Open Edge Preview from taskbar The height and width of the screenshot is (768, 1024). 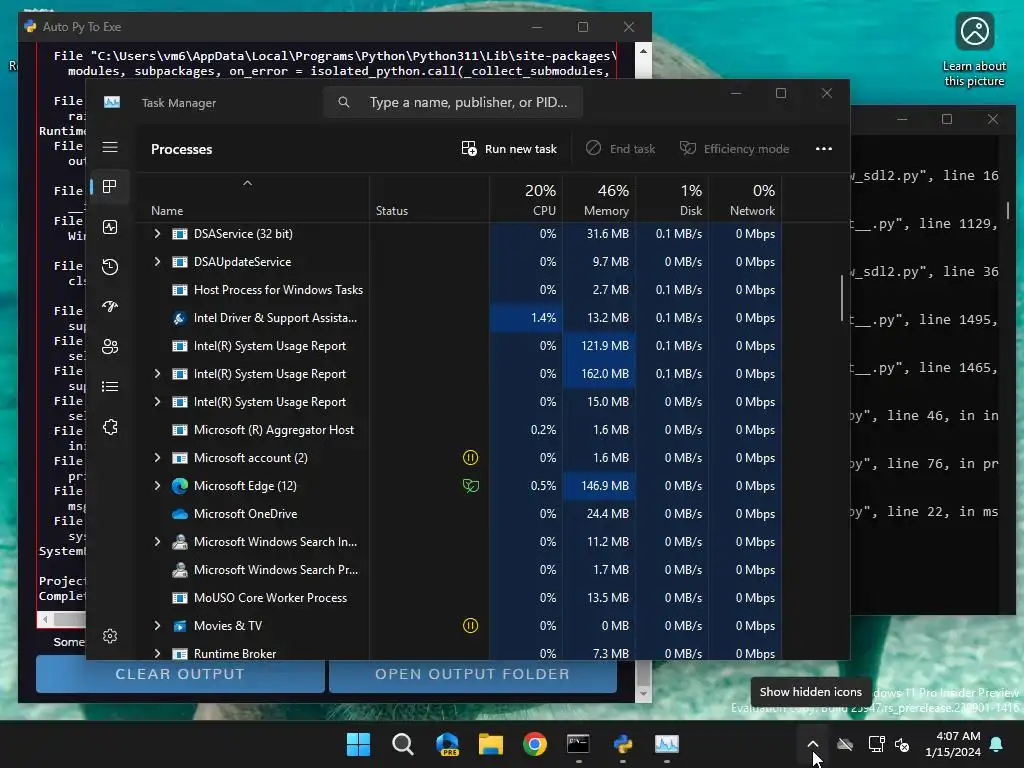(447, 744)
